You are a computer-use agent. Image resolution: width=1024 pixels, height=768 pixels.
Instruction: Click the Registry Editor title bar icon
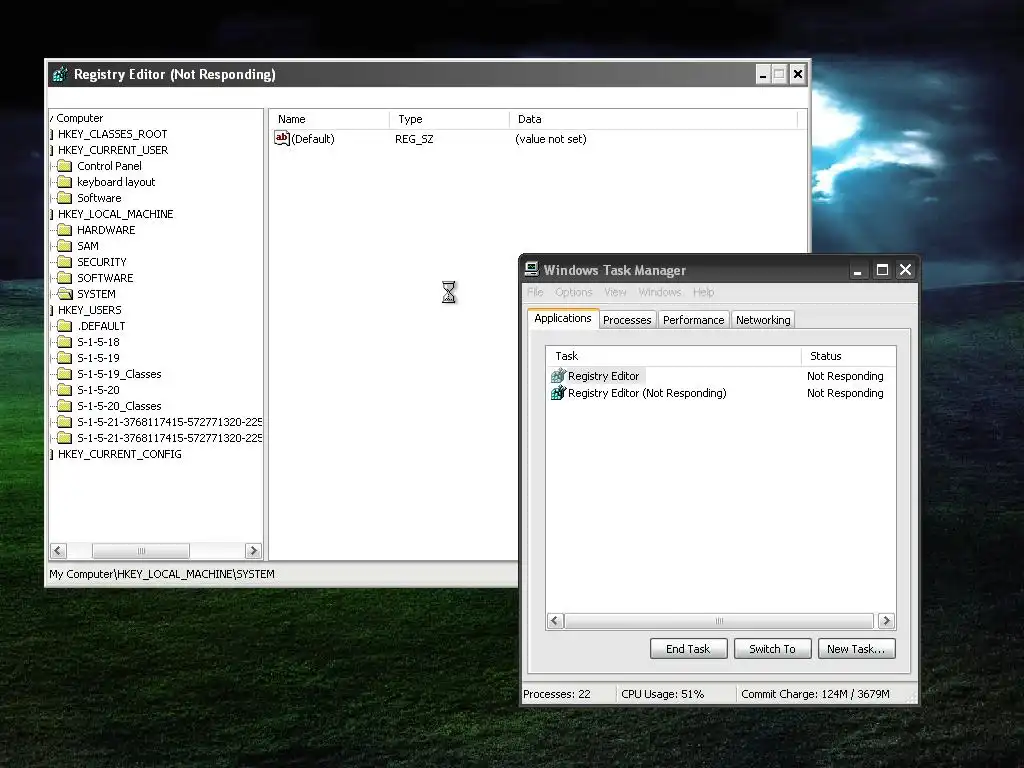[60, 74]
